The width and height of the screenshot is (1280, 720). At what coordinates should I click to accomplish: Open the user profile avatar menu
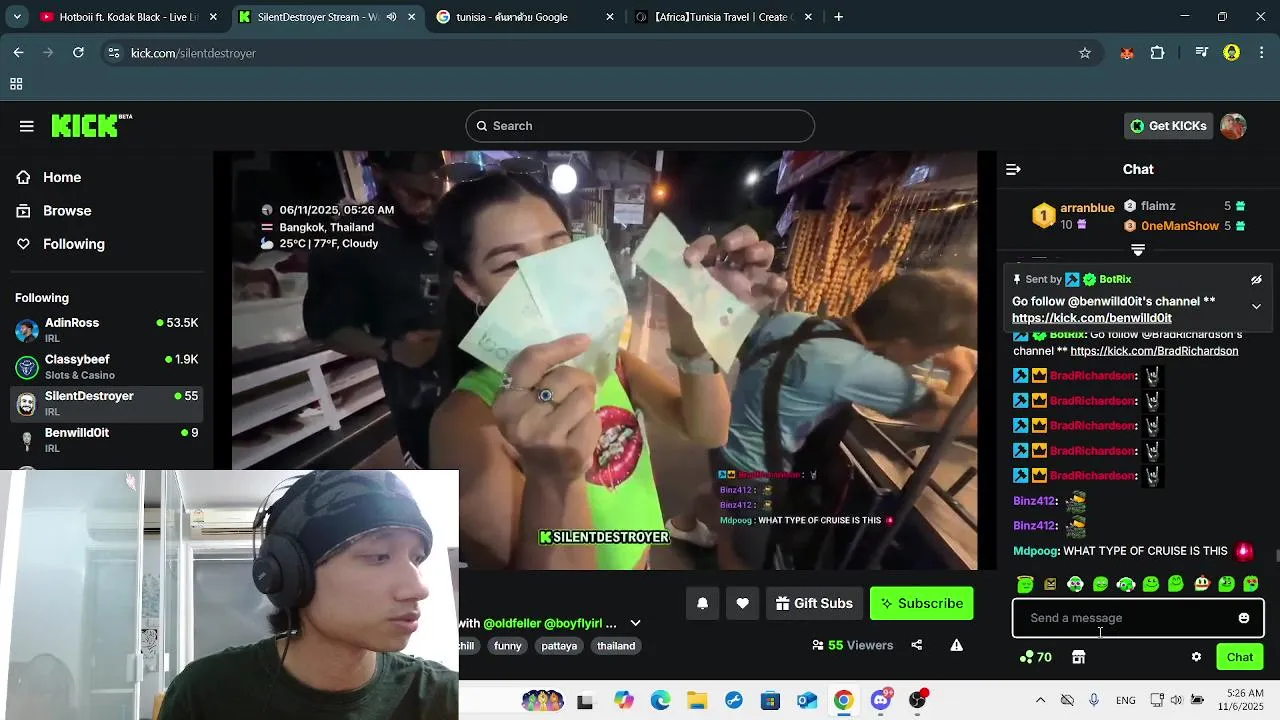click(x=1233, y=126)
